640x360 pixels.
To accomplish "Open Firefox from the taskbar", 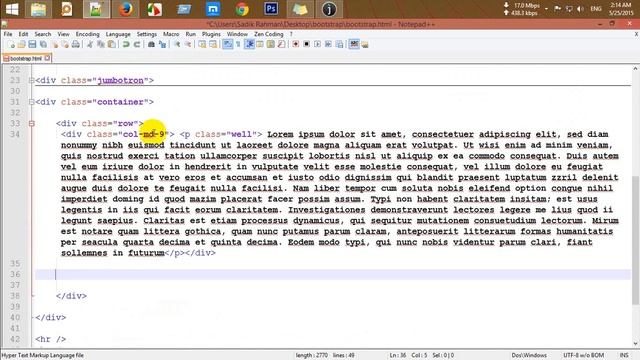I will pyautogui.click(x=126, y=9).
